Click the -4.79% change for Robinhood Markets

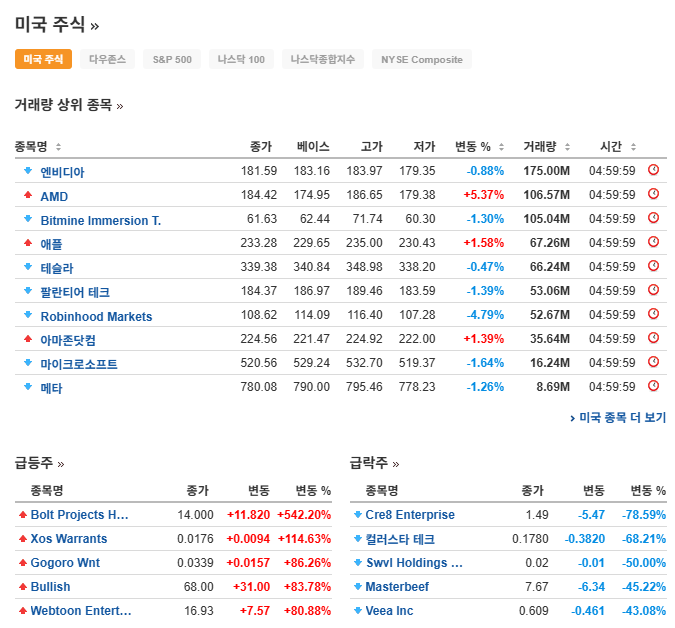click(485, 315)
